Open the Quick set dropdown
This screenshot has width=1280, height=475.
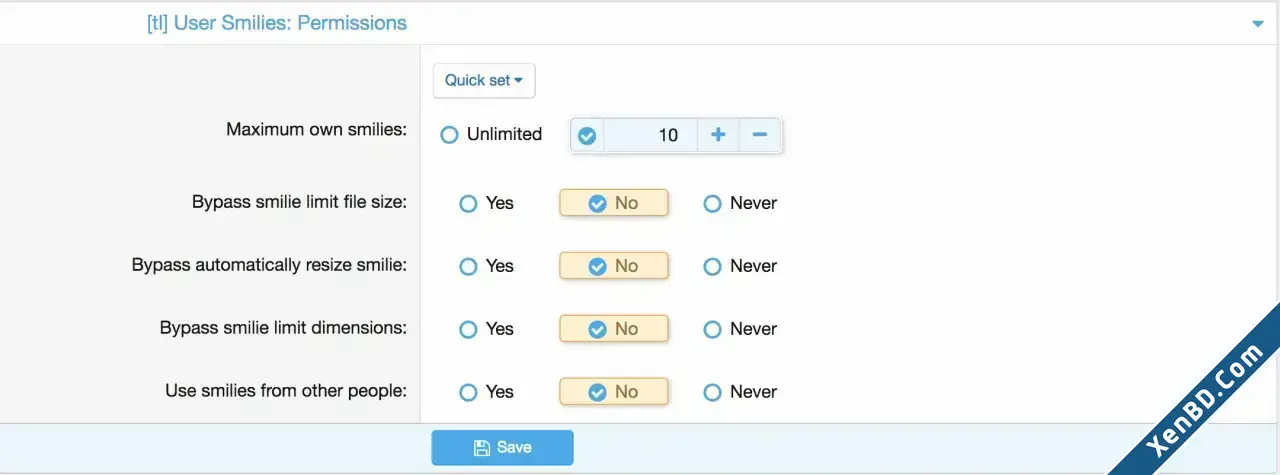tap(484, 81)
